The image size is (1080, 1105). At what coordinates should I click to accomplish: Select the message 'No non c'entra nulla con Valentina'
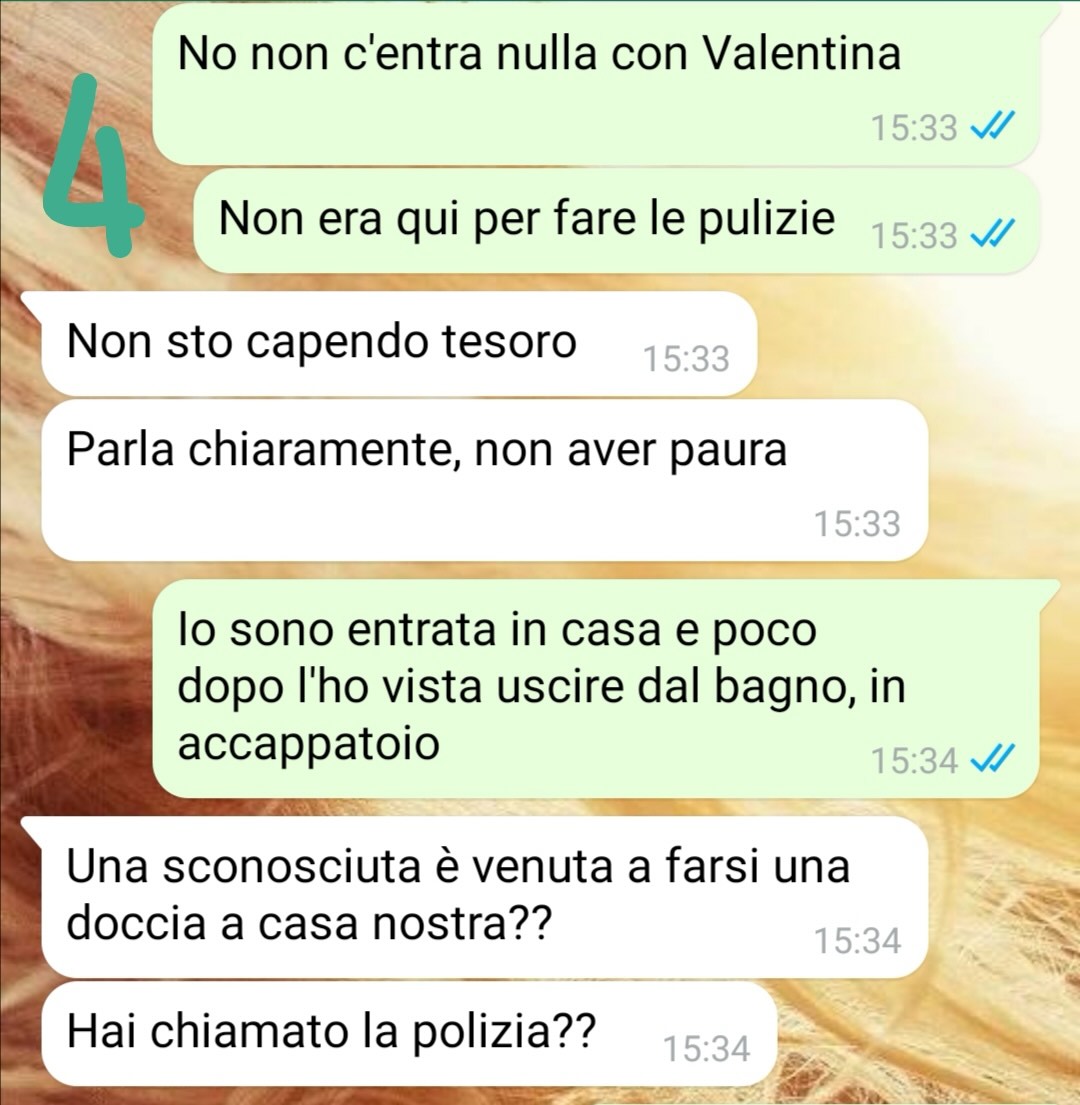(x=596, y=85)
